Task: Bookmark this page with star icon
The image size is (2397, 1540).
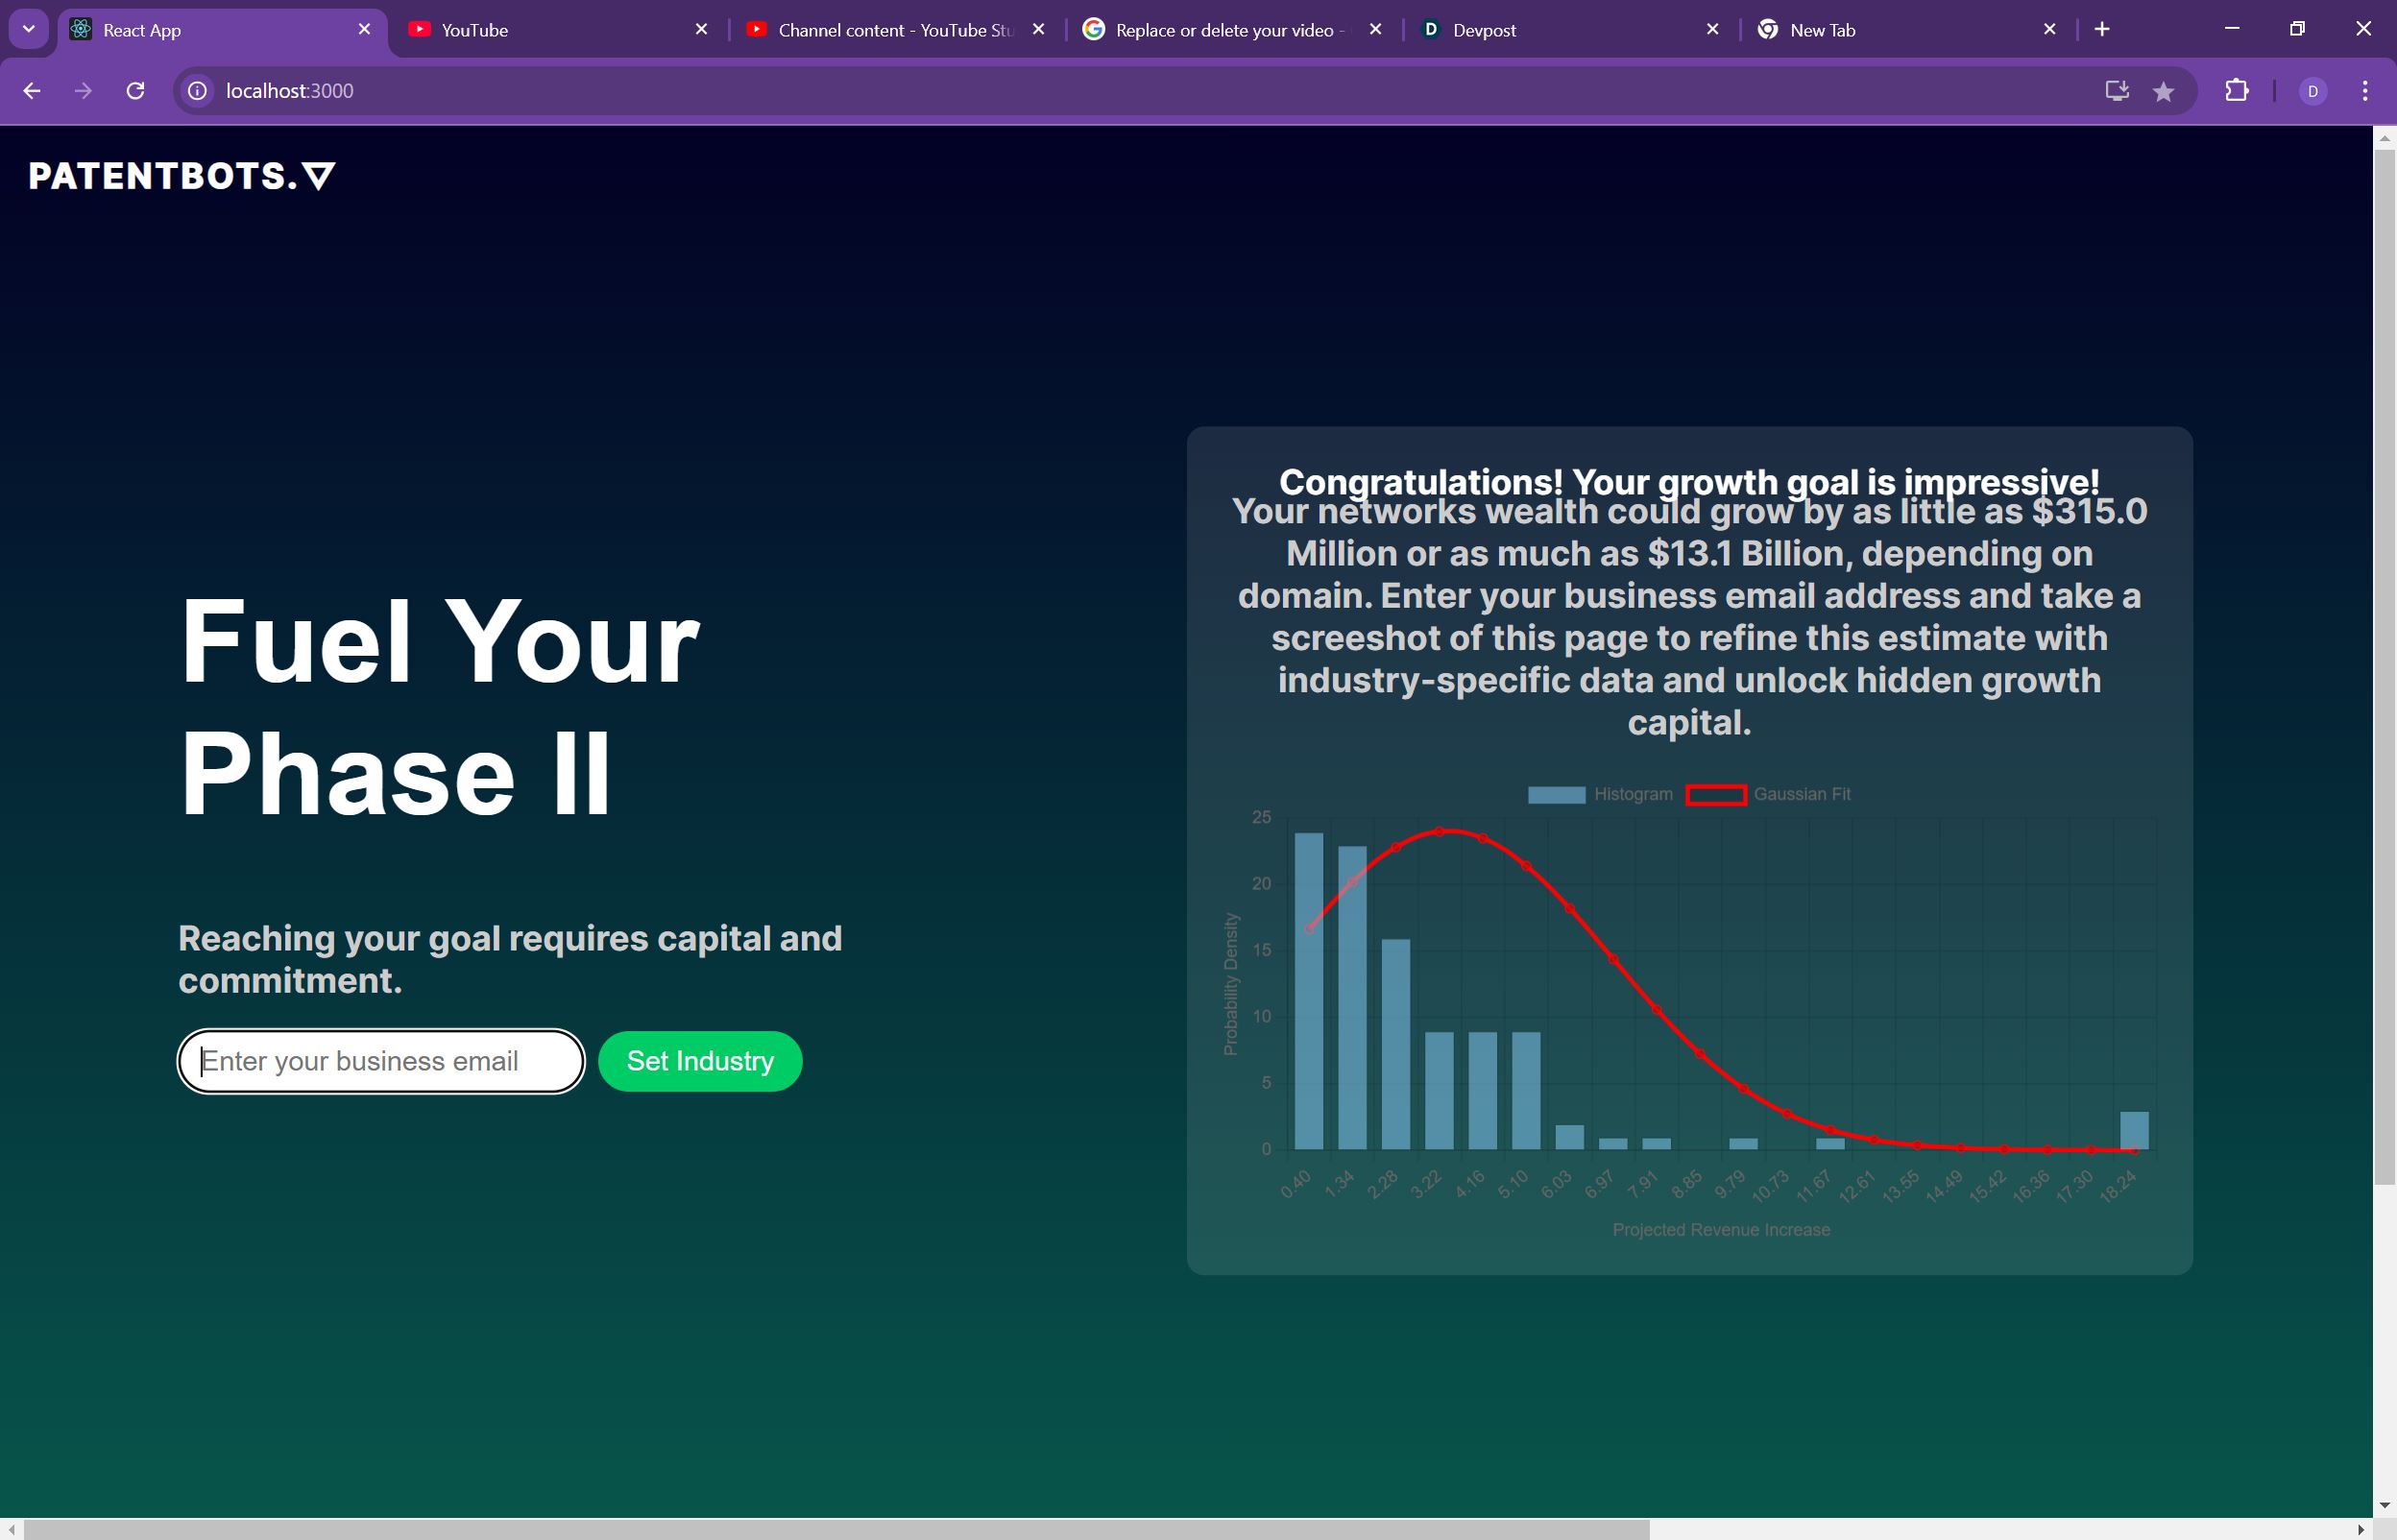Action: click(x=2163, y=92)
